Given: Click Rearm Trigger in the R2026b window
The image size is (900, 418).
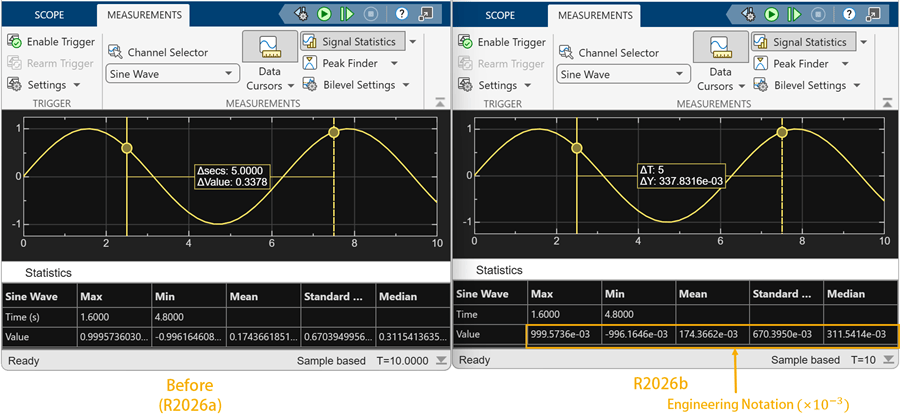Looking at the screenshot, I should tap(502, 64).
